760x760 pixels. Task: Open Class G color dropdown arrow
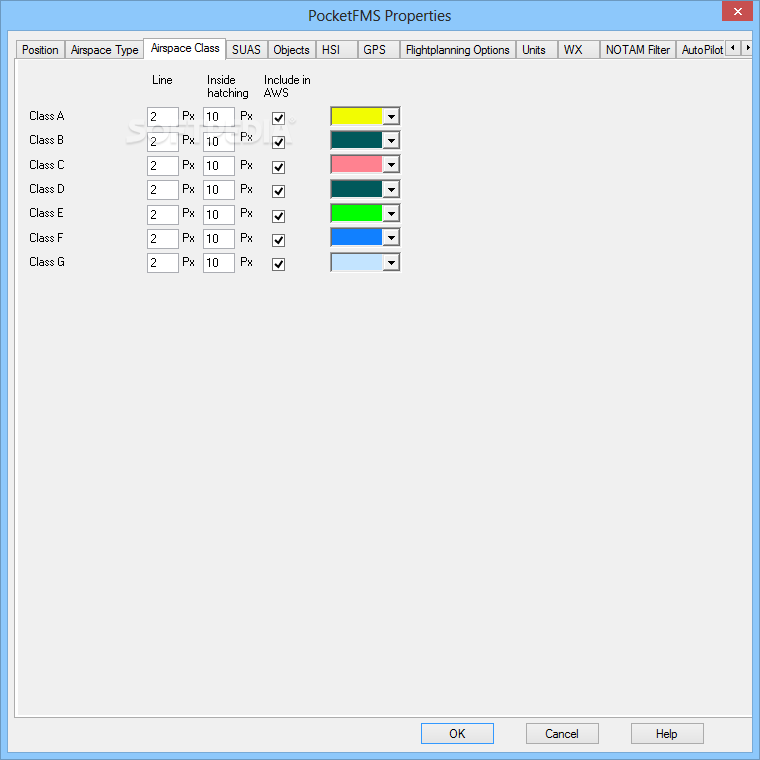[391, 262]
